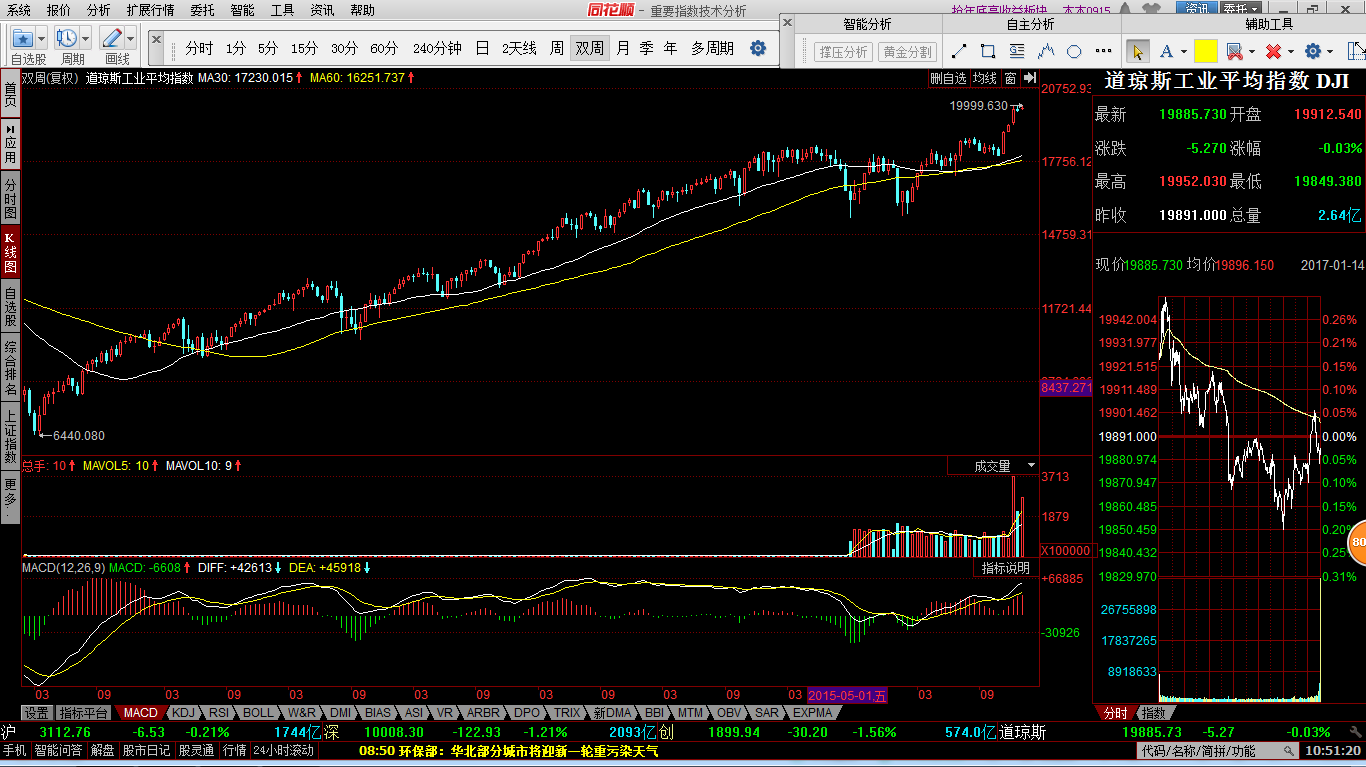Click the jump-to-end arrow icon on chart
This screenshot has width=1366, height=767.
1029,77
